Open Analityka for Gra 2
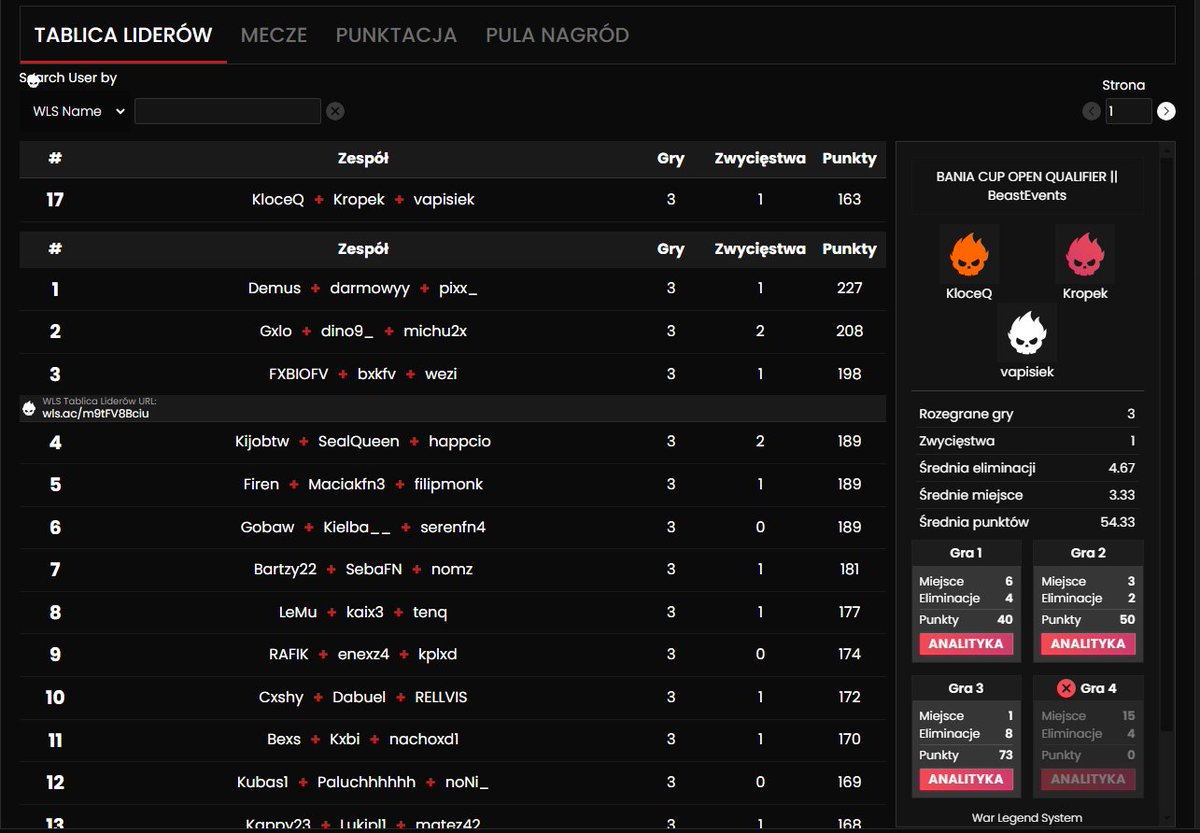1200x833 pixels. 1088,644
